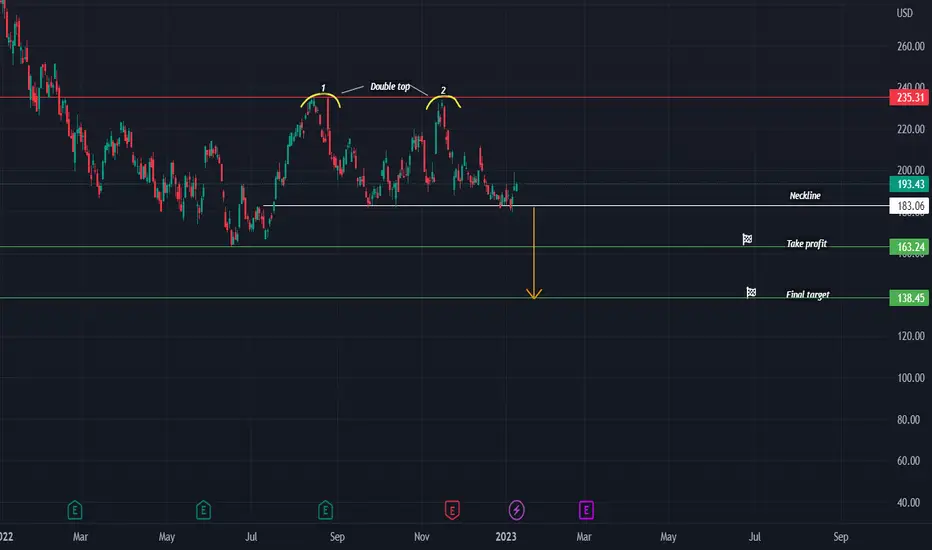The height and width of the screenshot is (550, 932).
Task: Select the 'Final target' text label
Action: (808, 294)
